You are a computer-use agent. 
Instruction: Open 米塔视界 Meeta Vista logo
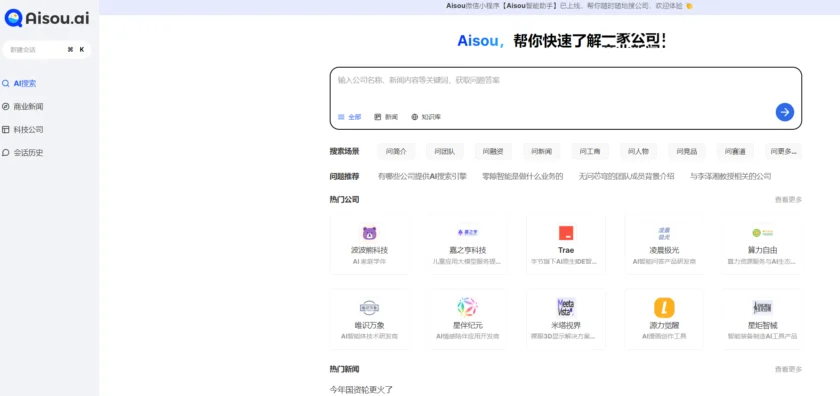click(566, 308)
